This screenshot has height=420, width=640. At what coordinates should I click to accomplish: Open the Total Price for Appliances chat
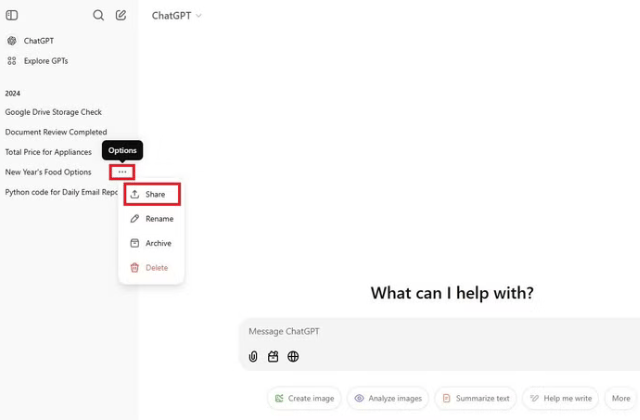48,152
